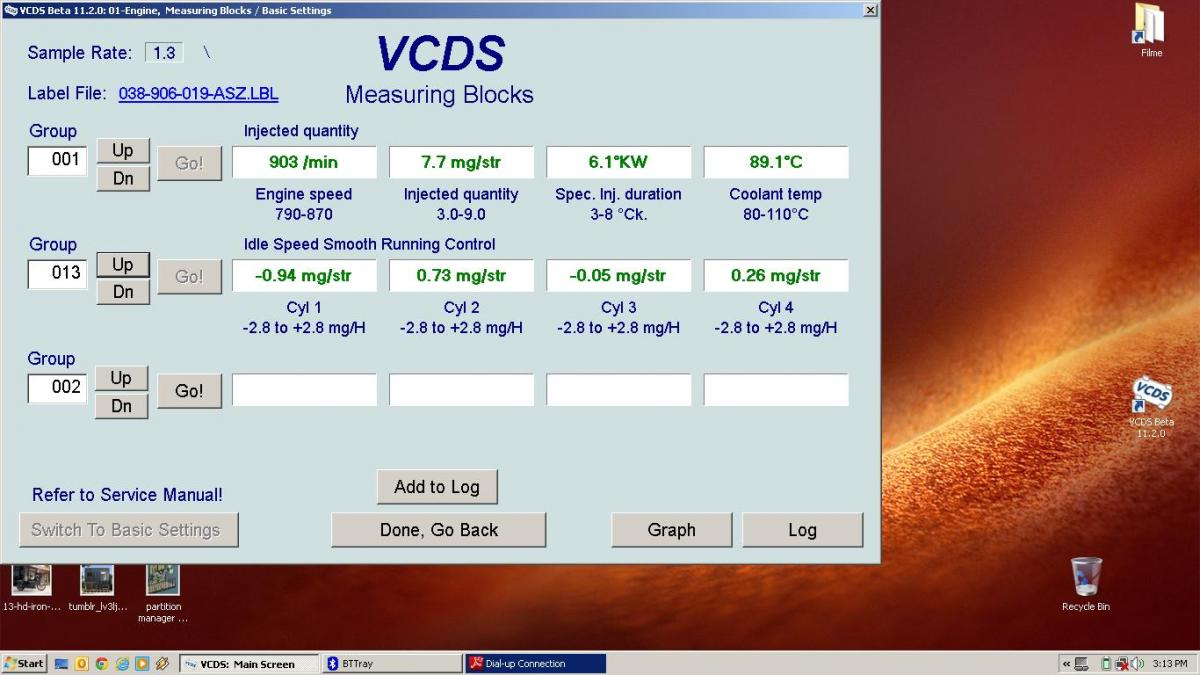Open the Filme folder shortcut on desktop
Image resolution: width=1200 pixels, height=675 pixels.
[1150, 30]
